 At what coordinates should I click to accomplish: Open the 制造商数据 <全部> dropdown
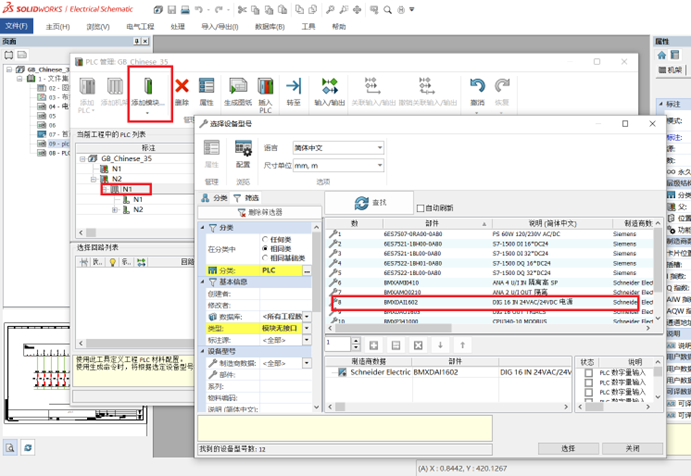(x=307, y=363)
